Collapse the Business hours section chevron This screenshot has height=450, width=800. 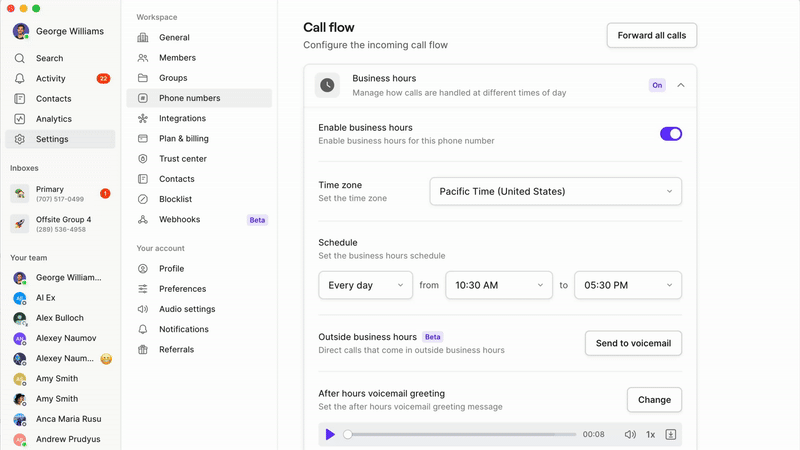coord(681,85)
